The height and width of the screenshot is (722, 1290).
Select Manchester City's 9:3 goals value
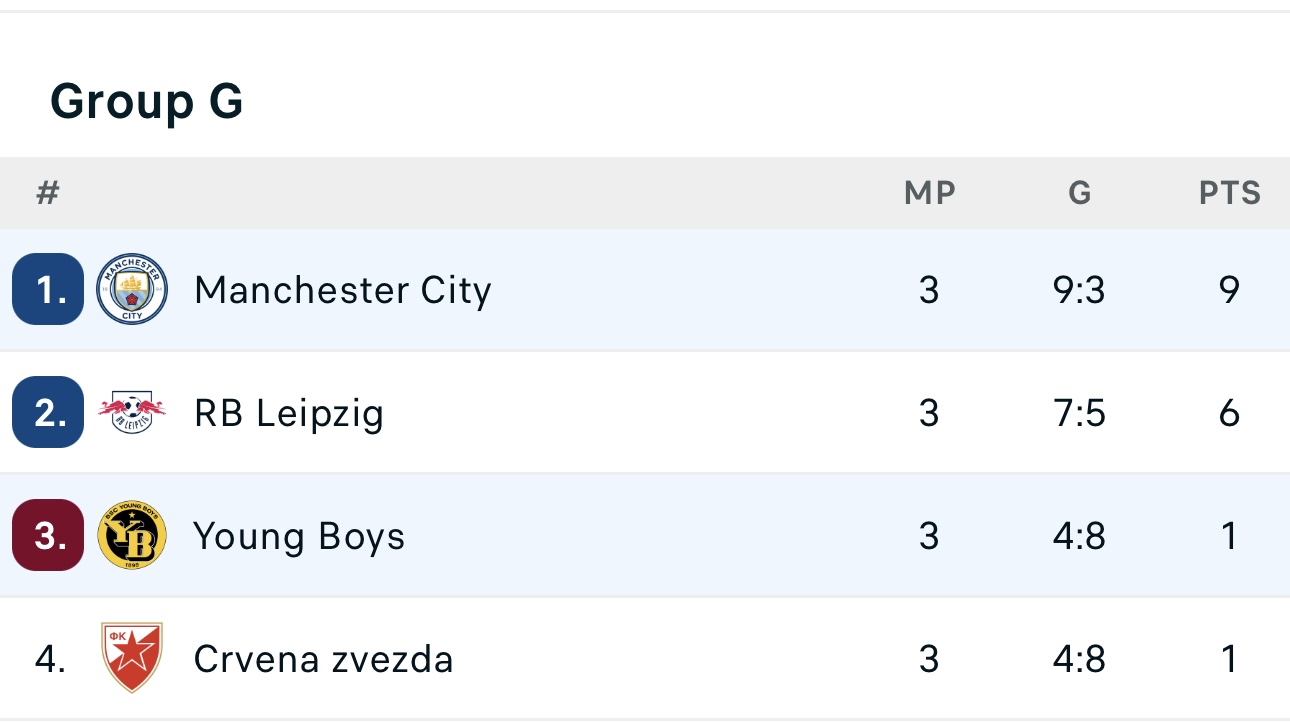coord(1079,290)
